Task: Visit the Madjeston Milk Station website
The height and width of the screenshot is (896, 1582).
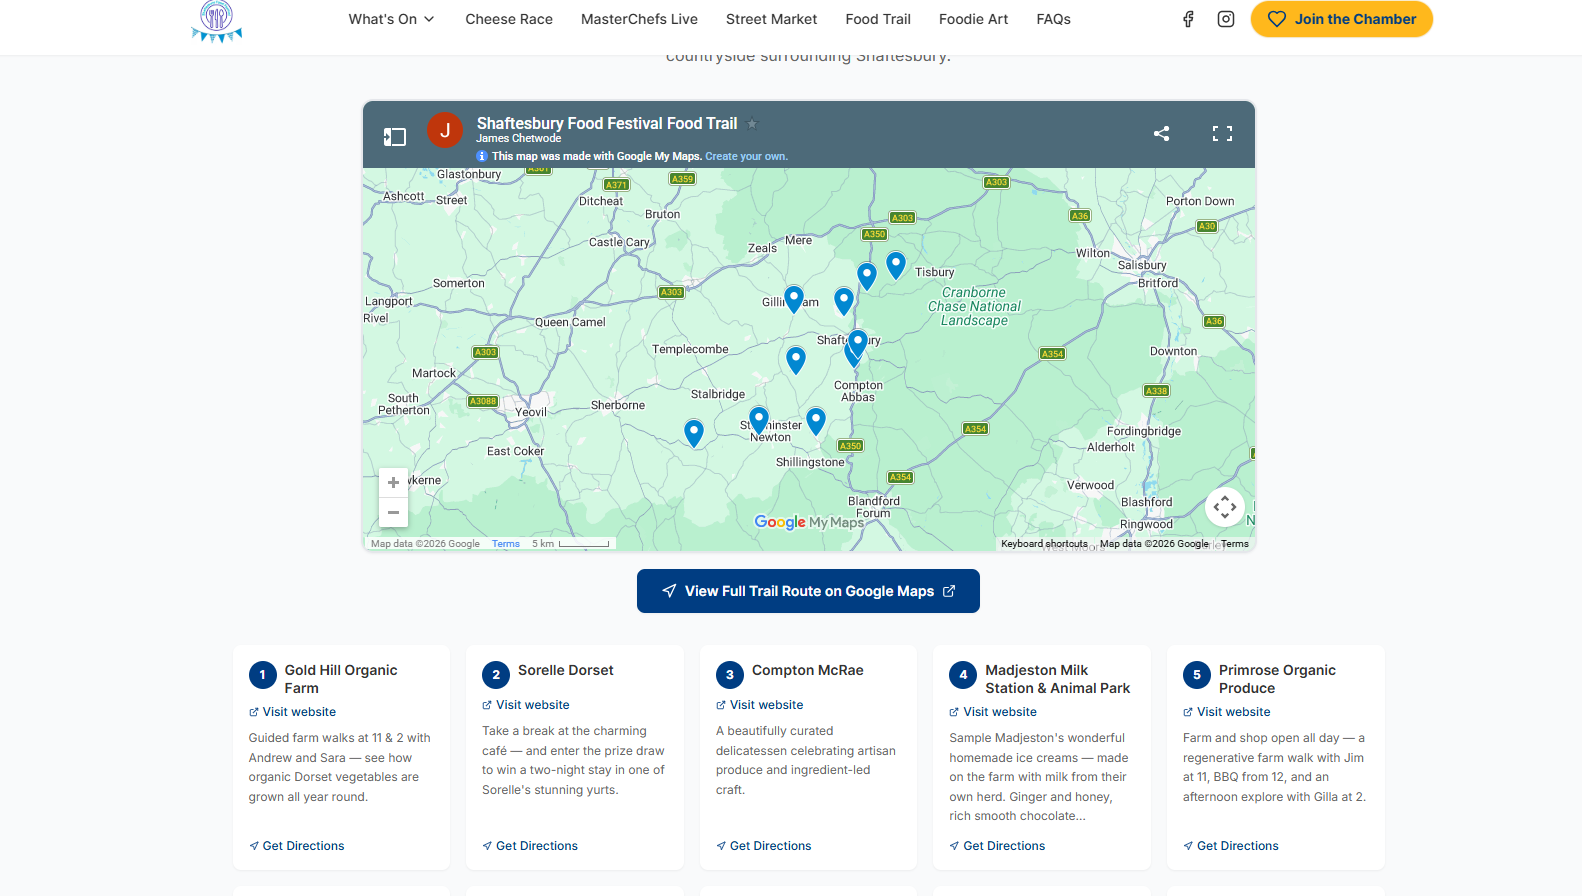Action: tap(993, 712)
